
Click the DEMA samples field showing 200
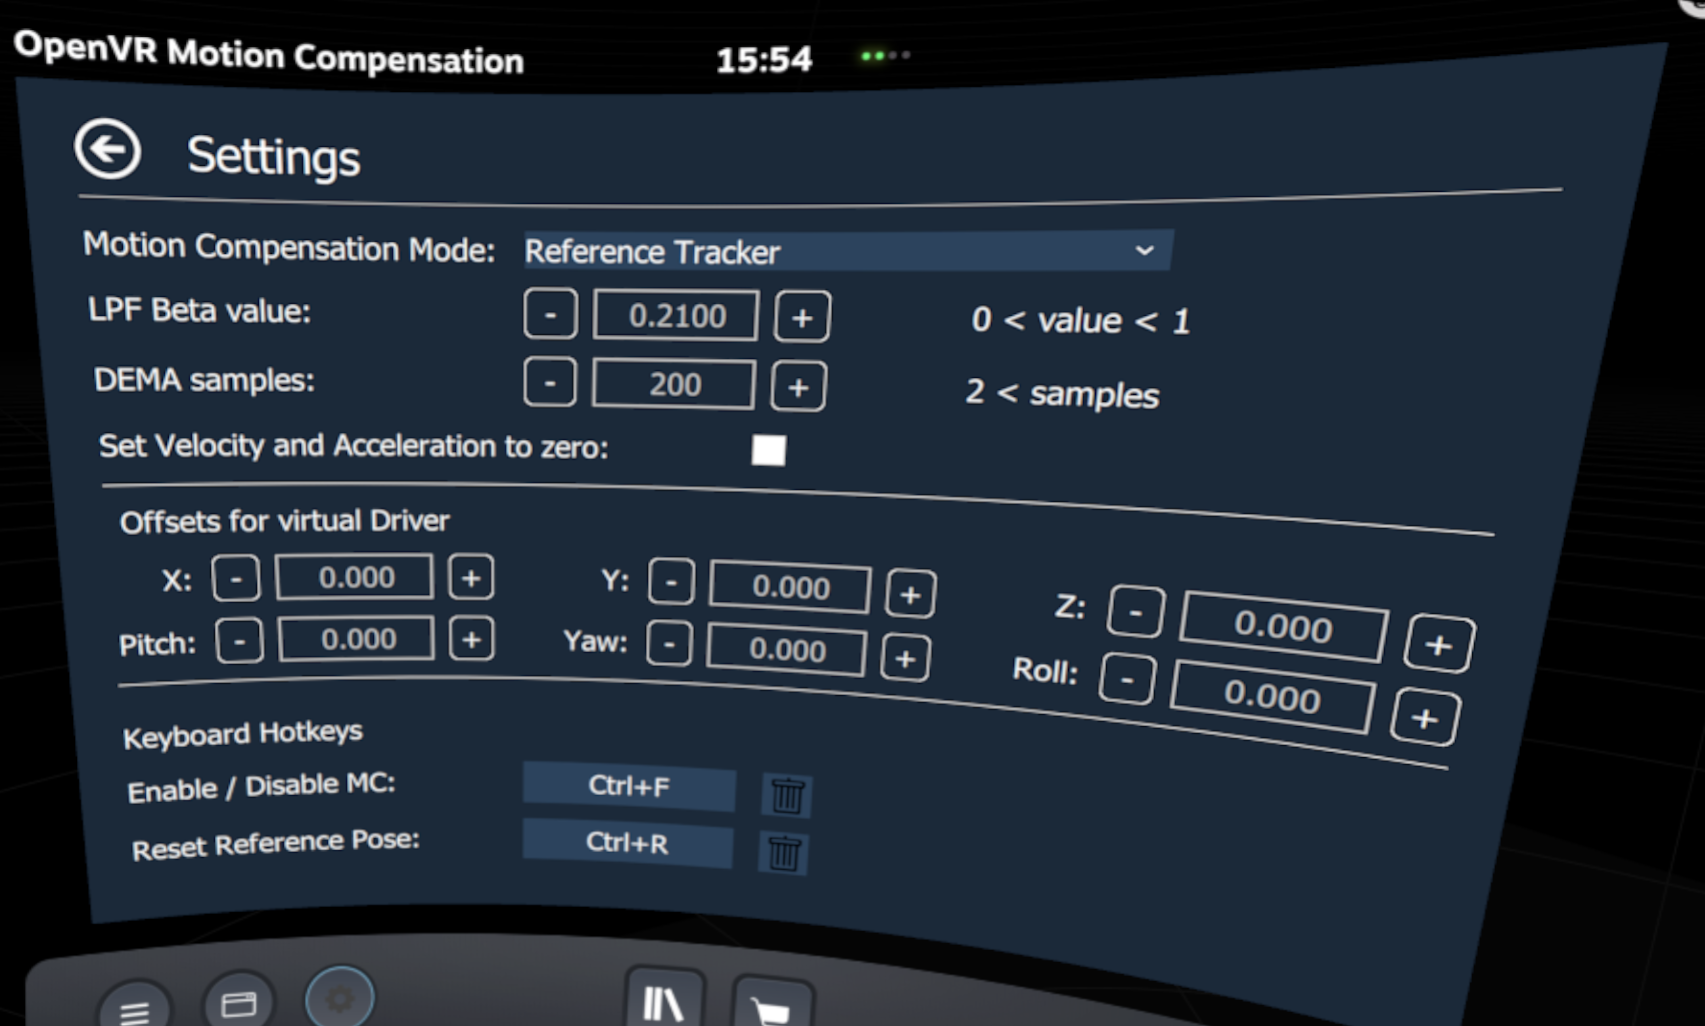674,385
